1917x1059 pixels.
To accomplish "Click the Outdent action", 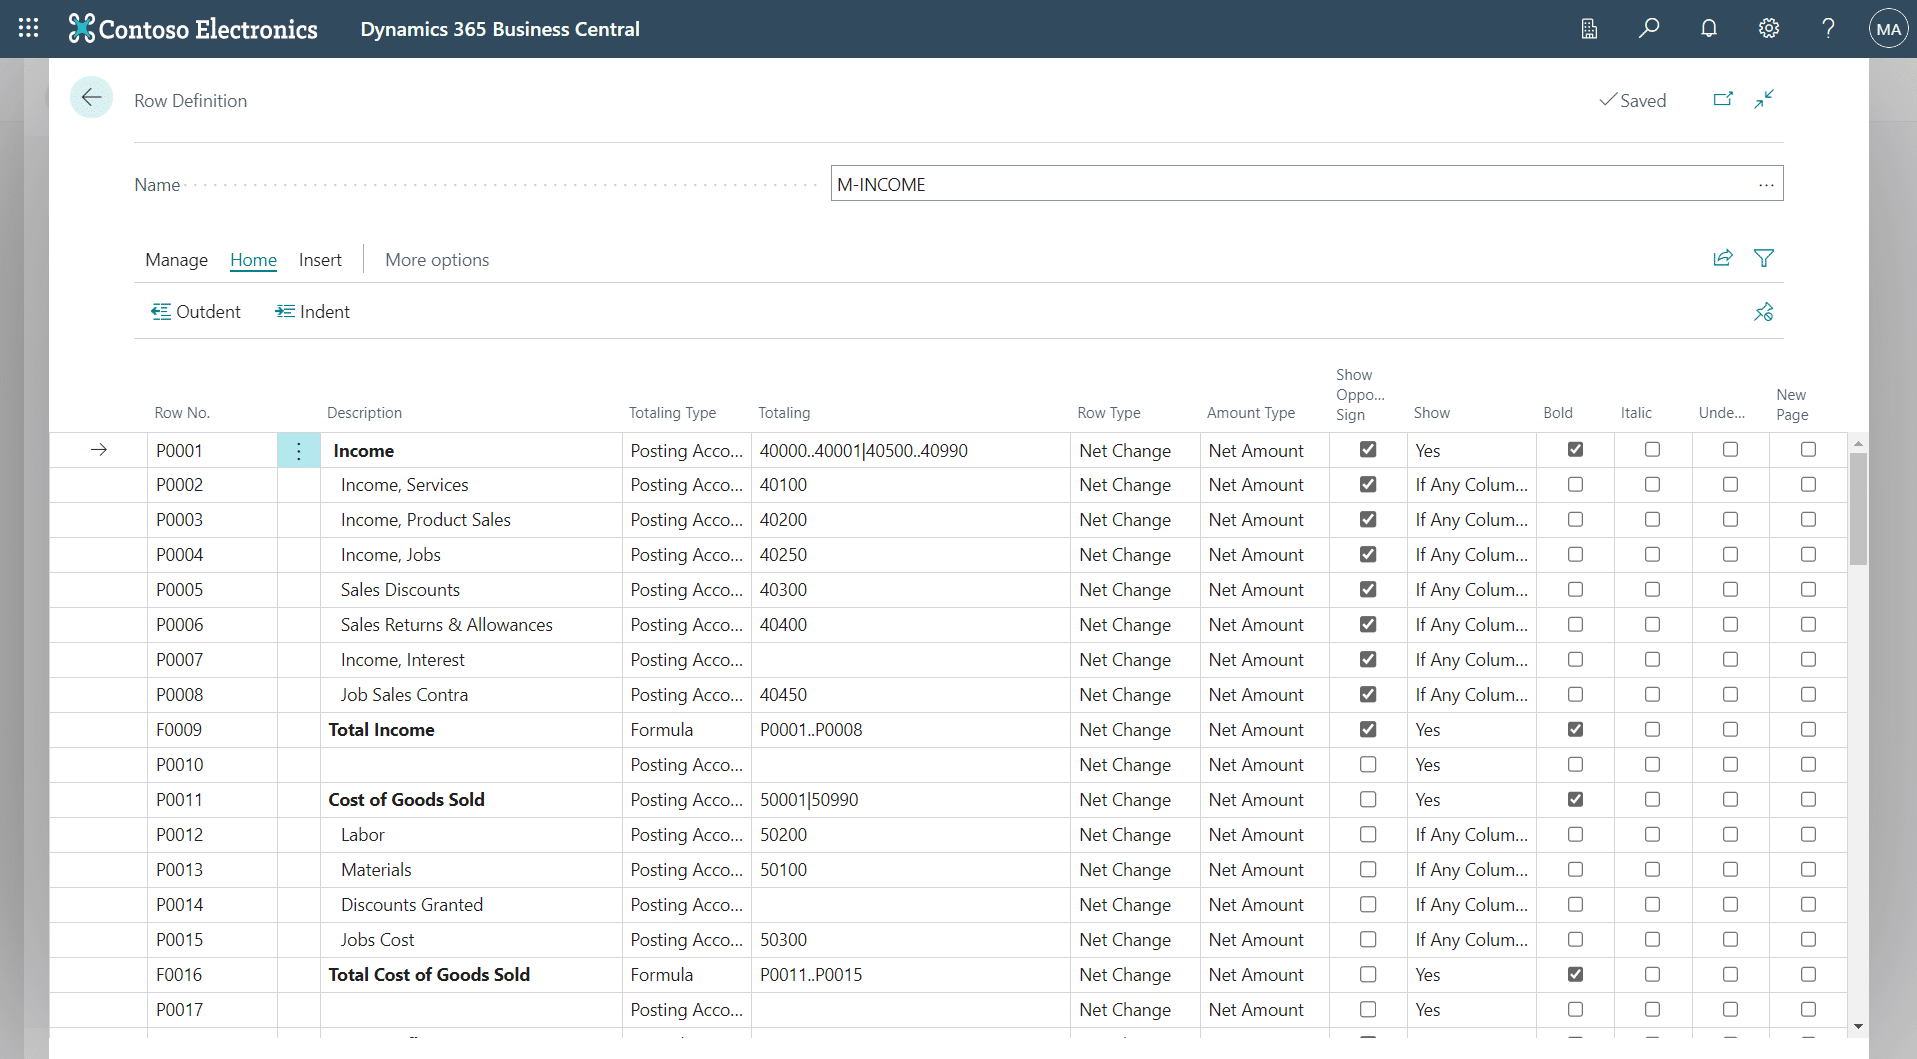I will (196, 312).
